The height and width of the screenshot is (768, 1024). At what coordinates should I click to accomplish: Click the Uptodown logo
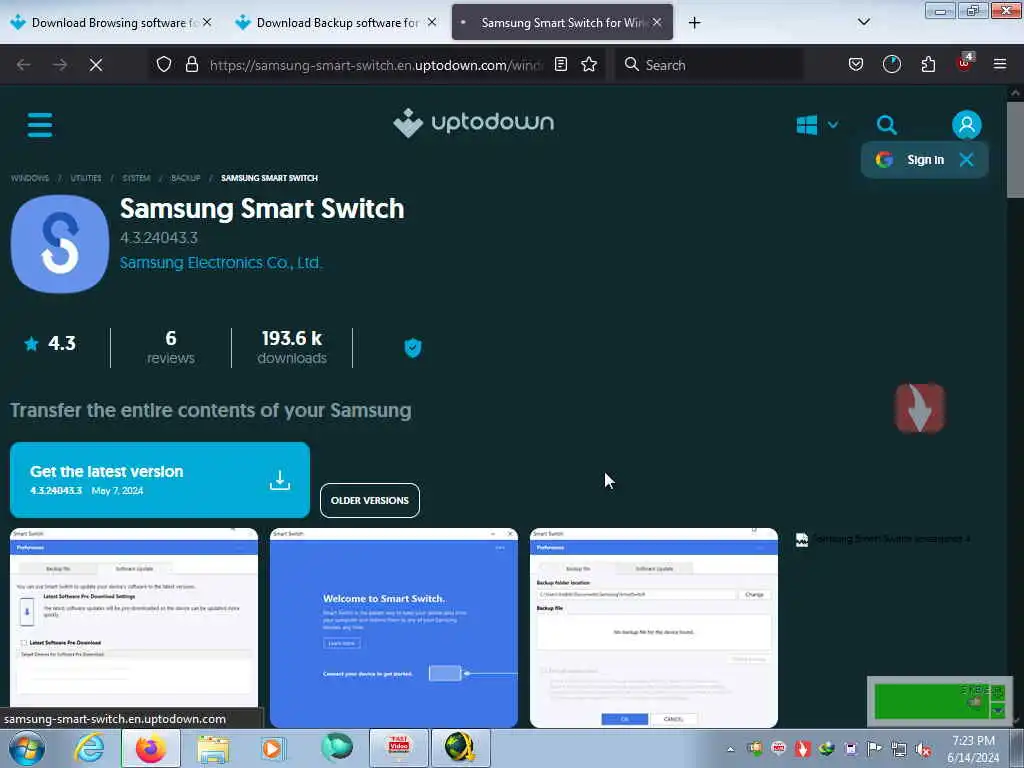pyautogui.click(x=473, y=123)
